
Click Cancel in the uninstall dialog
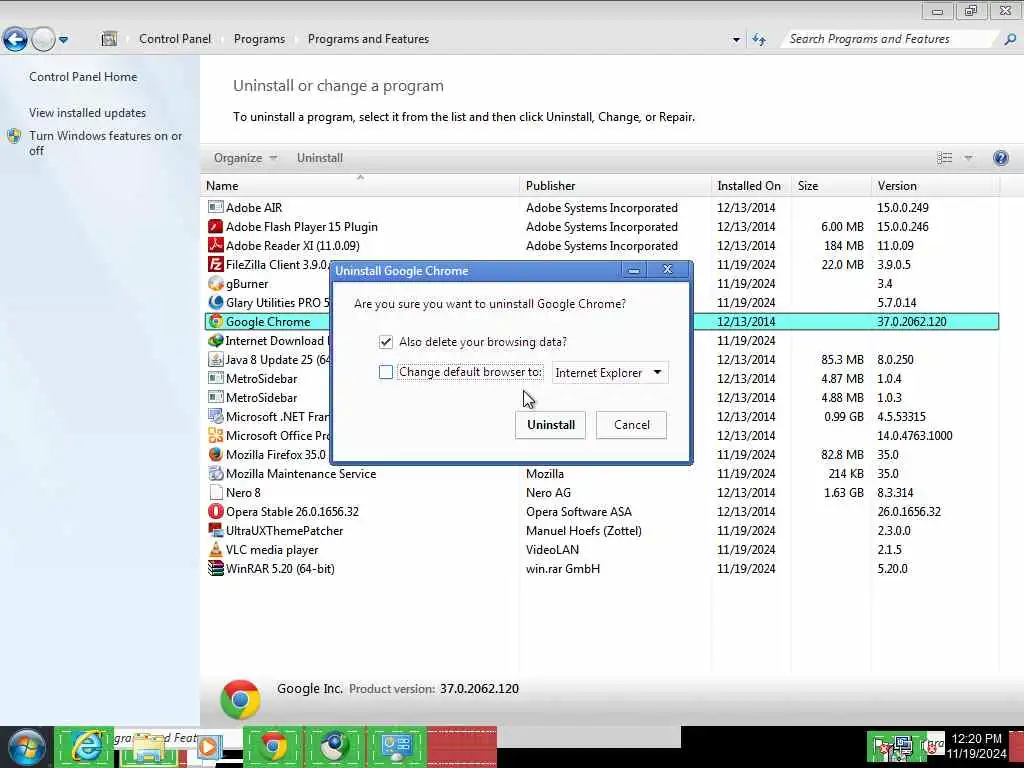632,424
